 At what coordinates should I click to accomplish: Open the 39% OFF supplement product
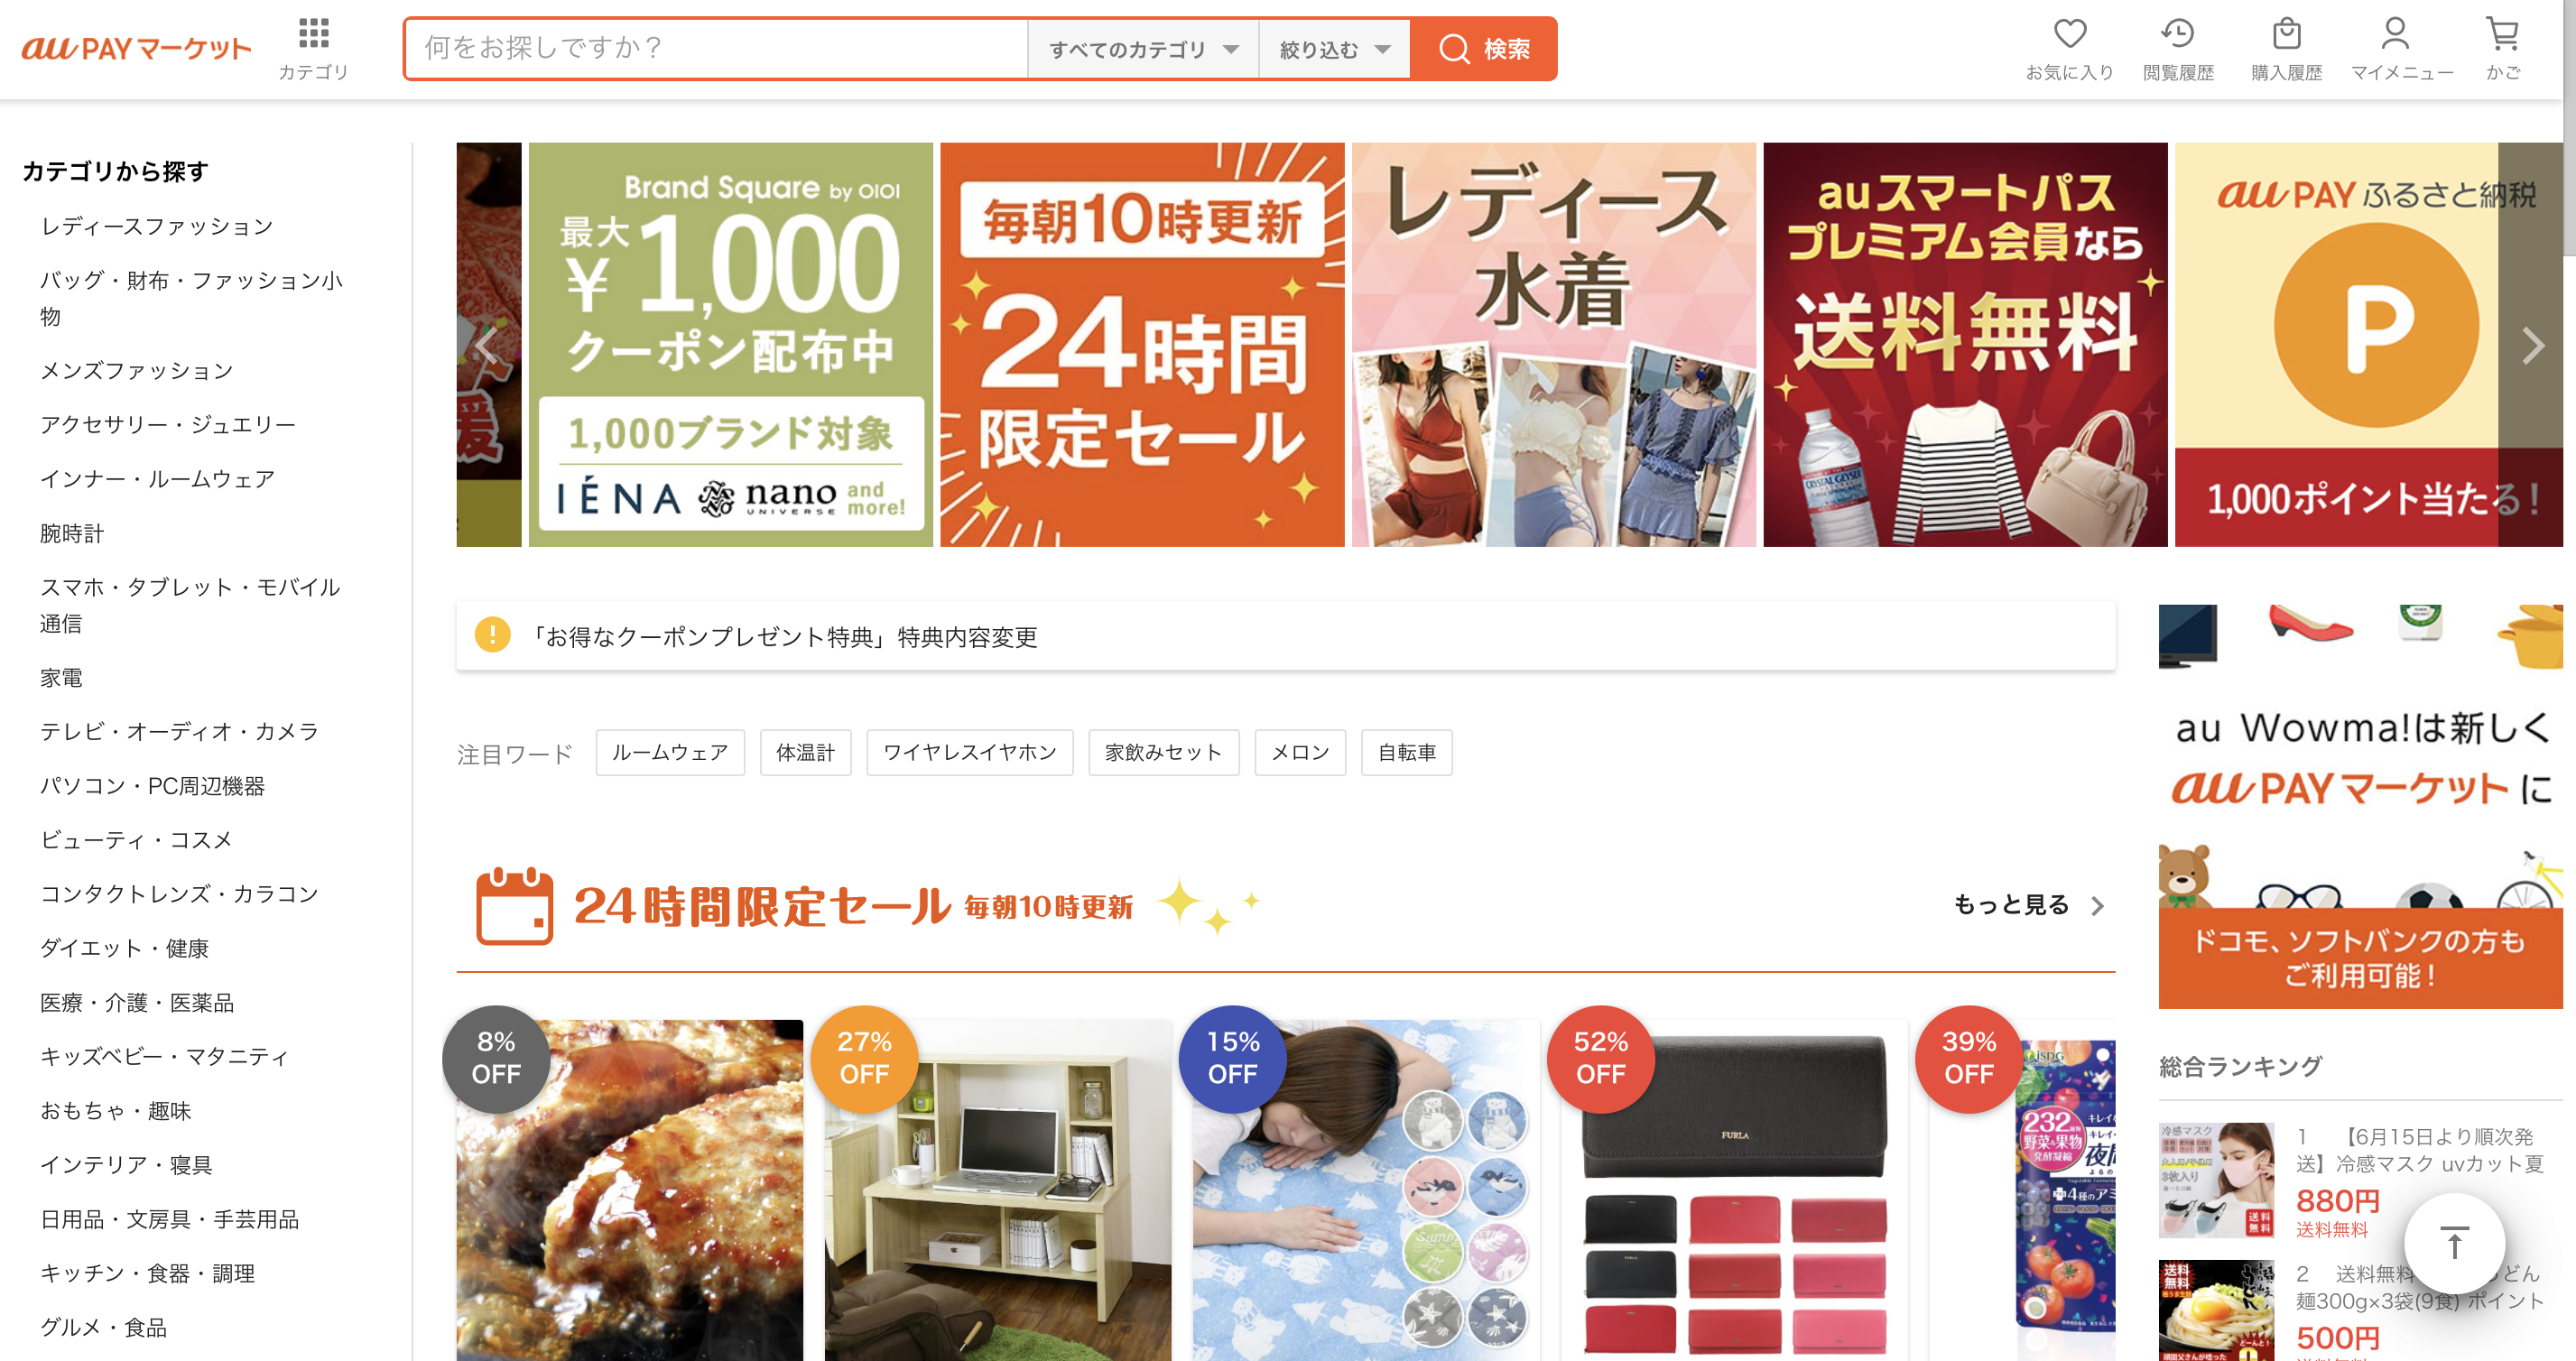[2022, 1190]
